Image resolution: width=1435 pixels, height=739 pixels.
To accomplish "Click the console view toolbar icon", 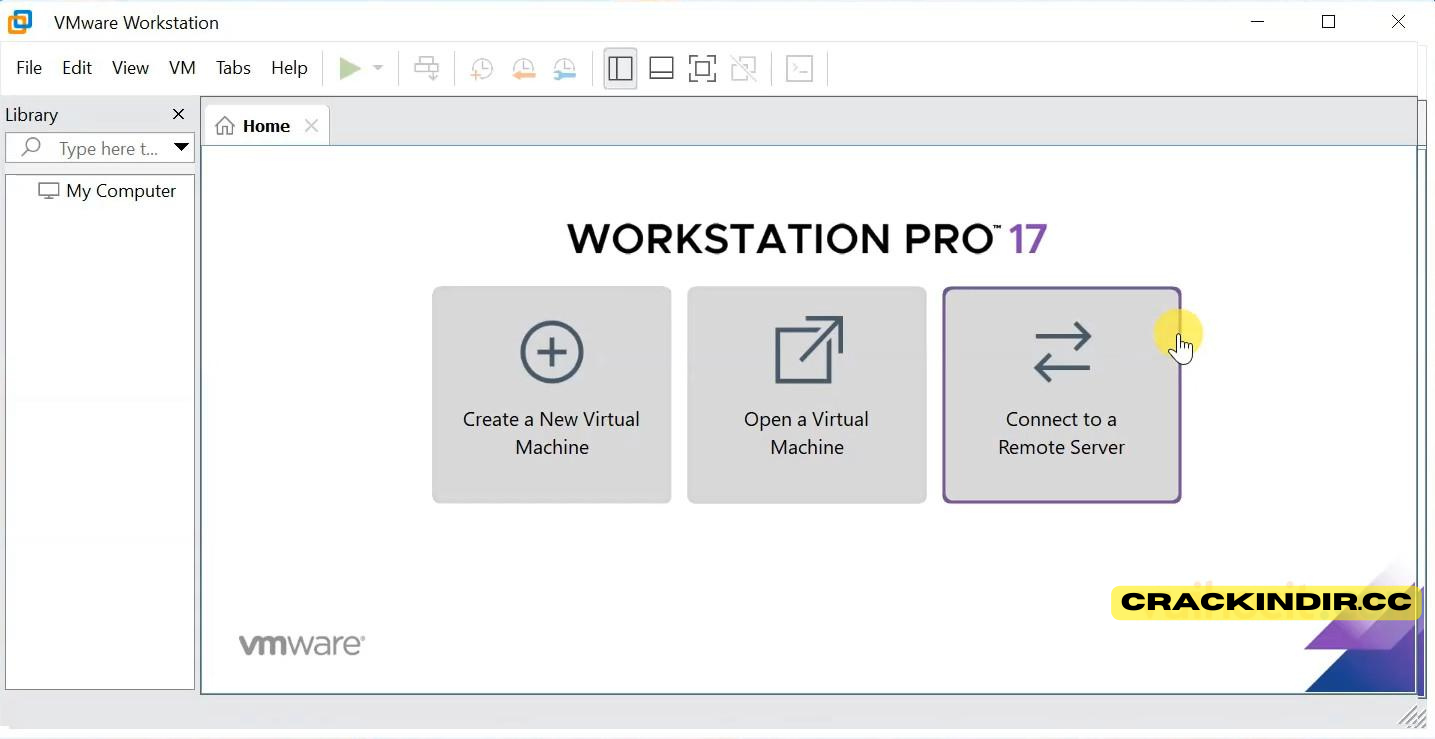I will (x=799, y=68).
